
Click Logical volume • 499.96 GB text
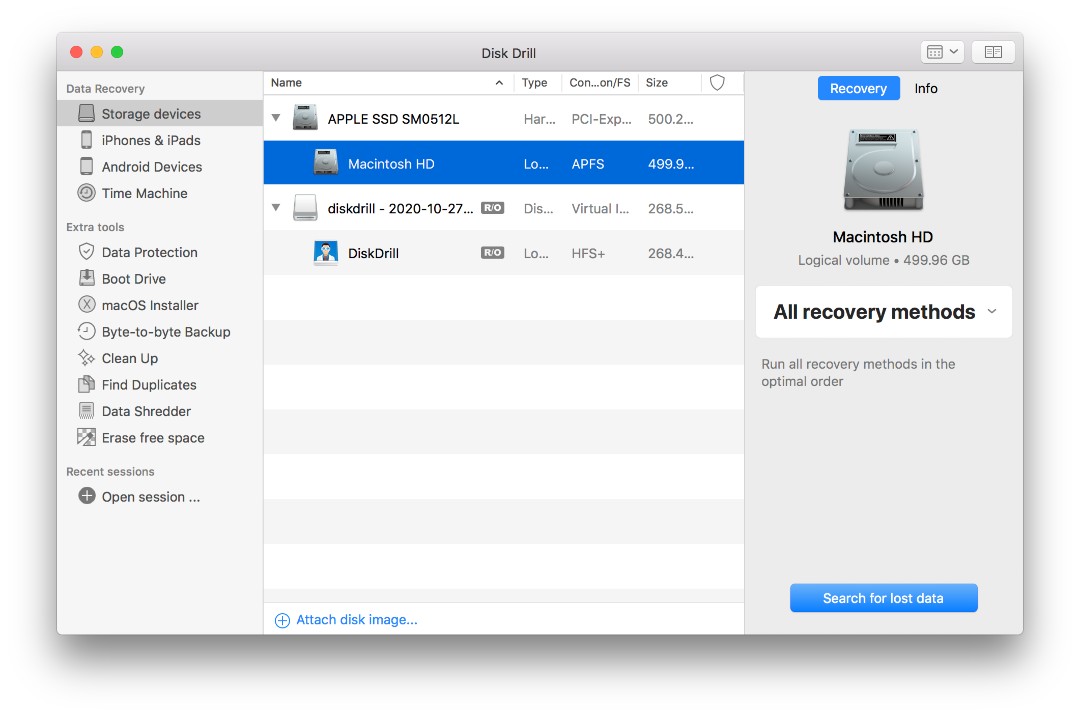point(884,260)
